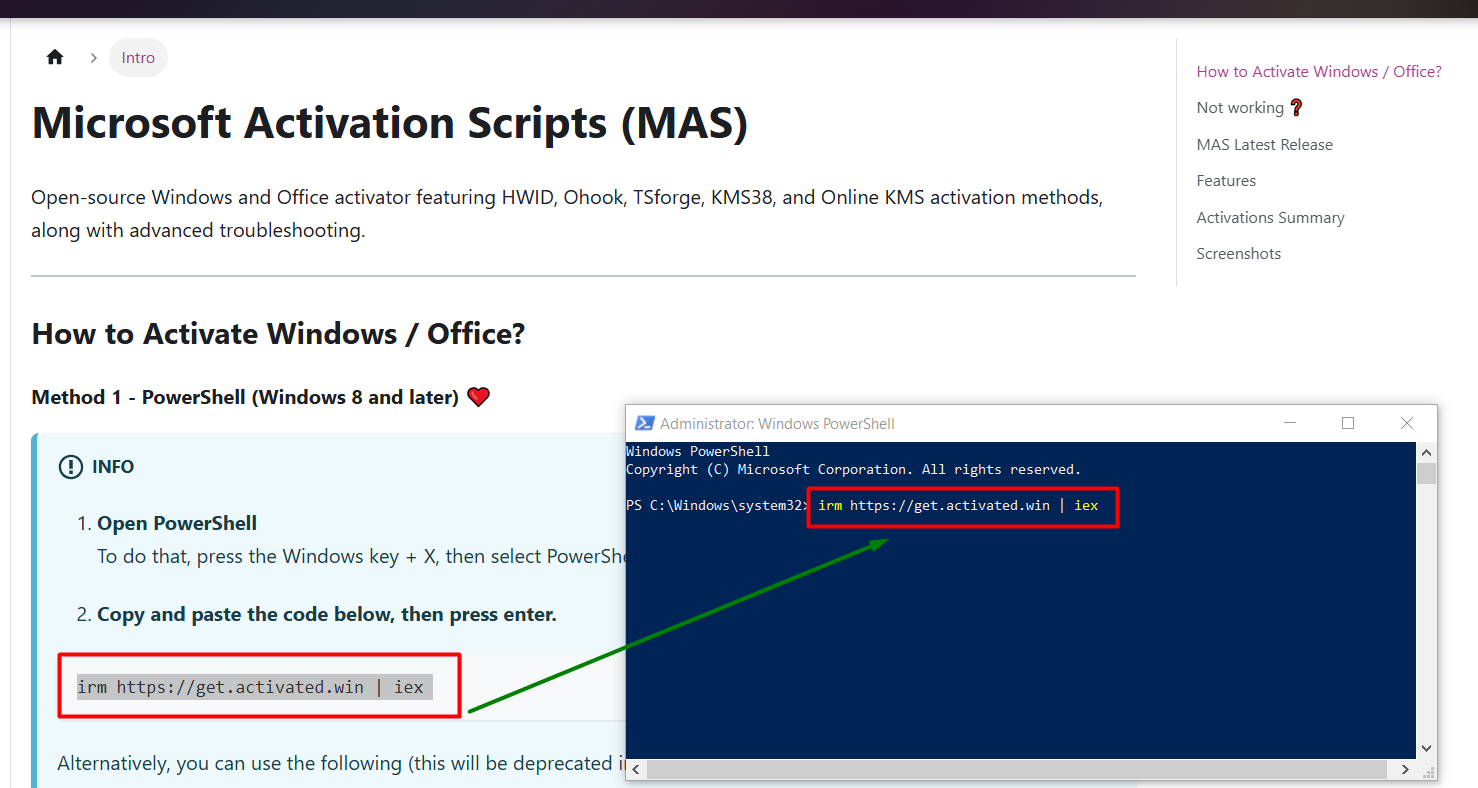Jump to How to Activate Windows / Office?
The image size is (1478, 788).
(x=1319, y=71)
